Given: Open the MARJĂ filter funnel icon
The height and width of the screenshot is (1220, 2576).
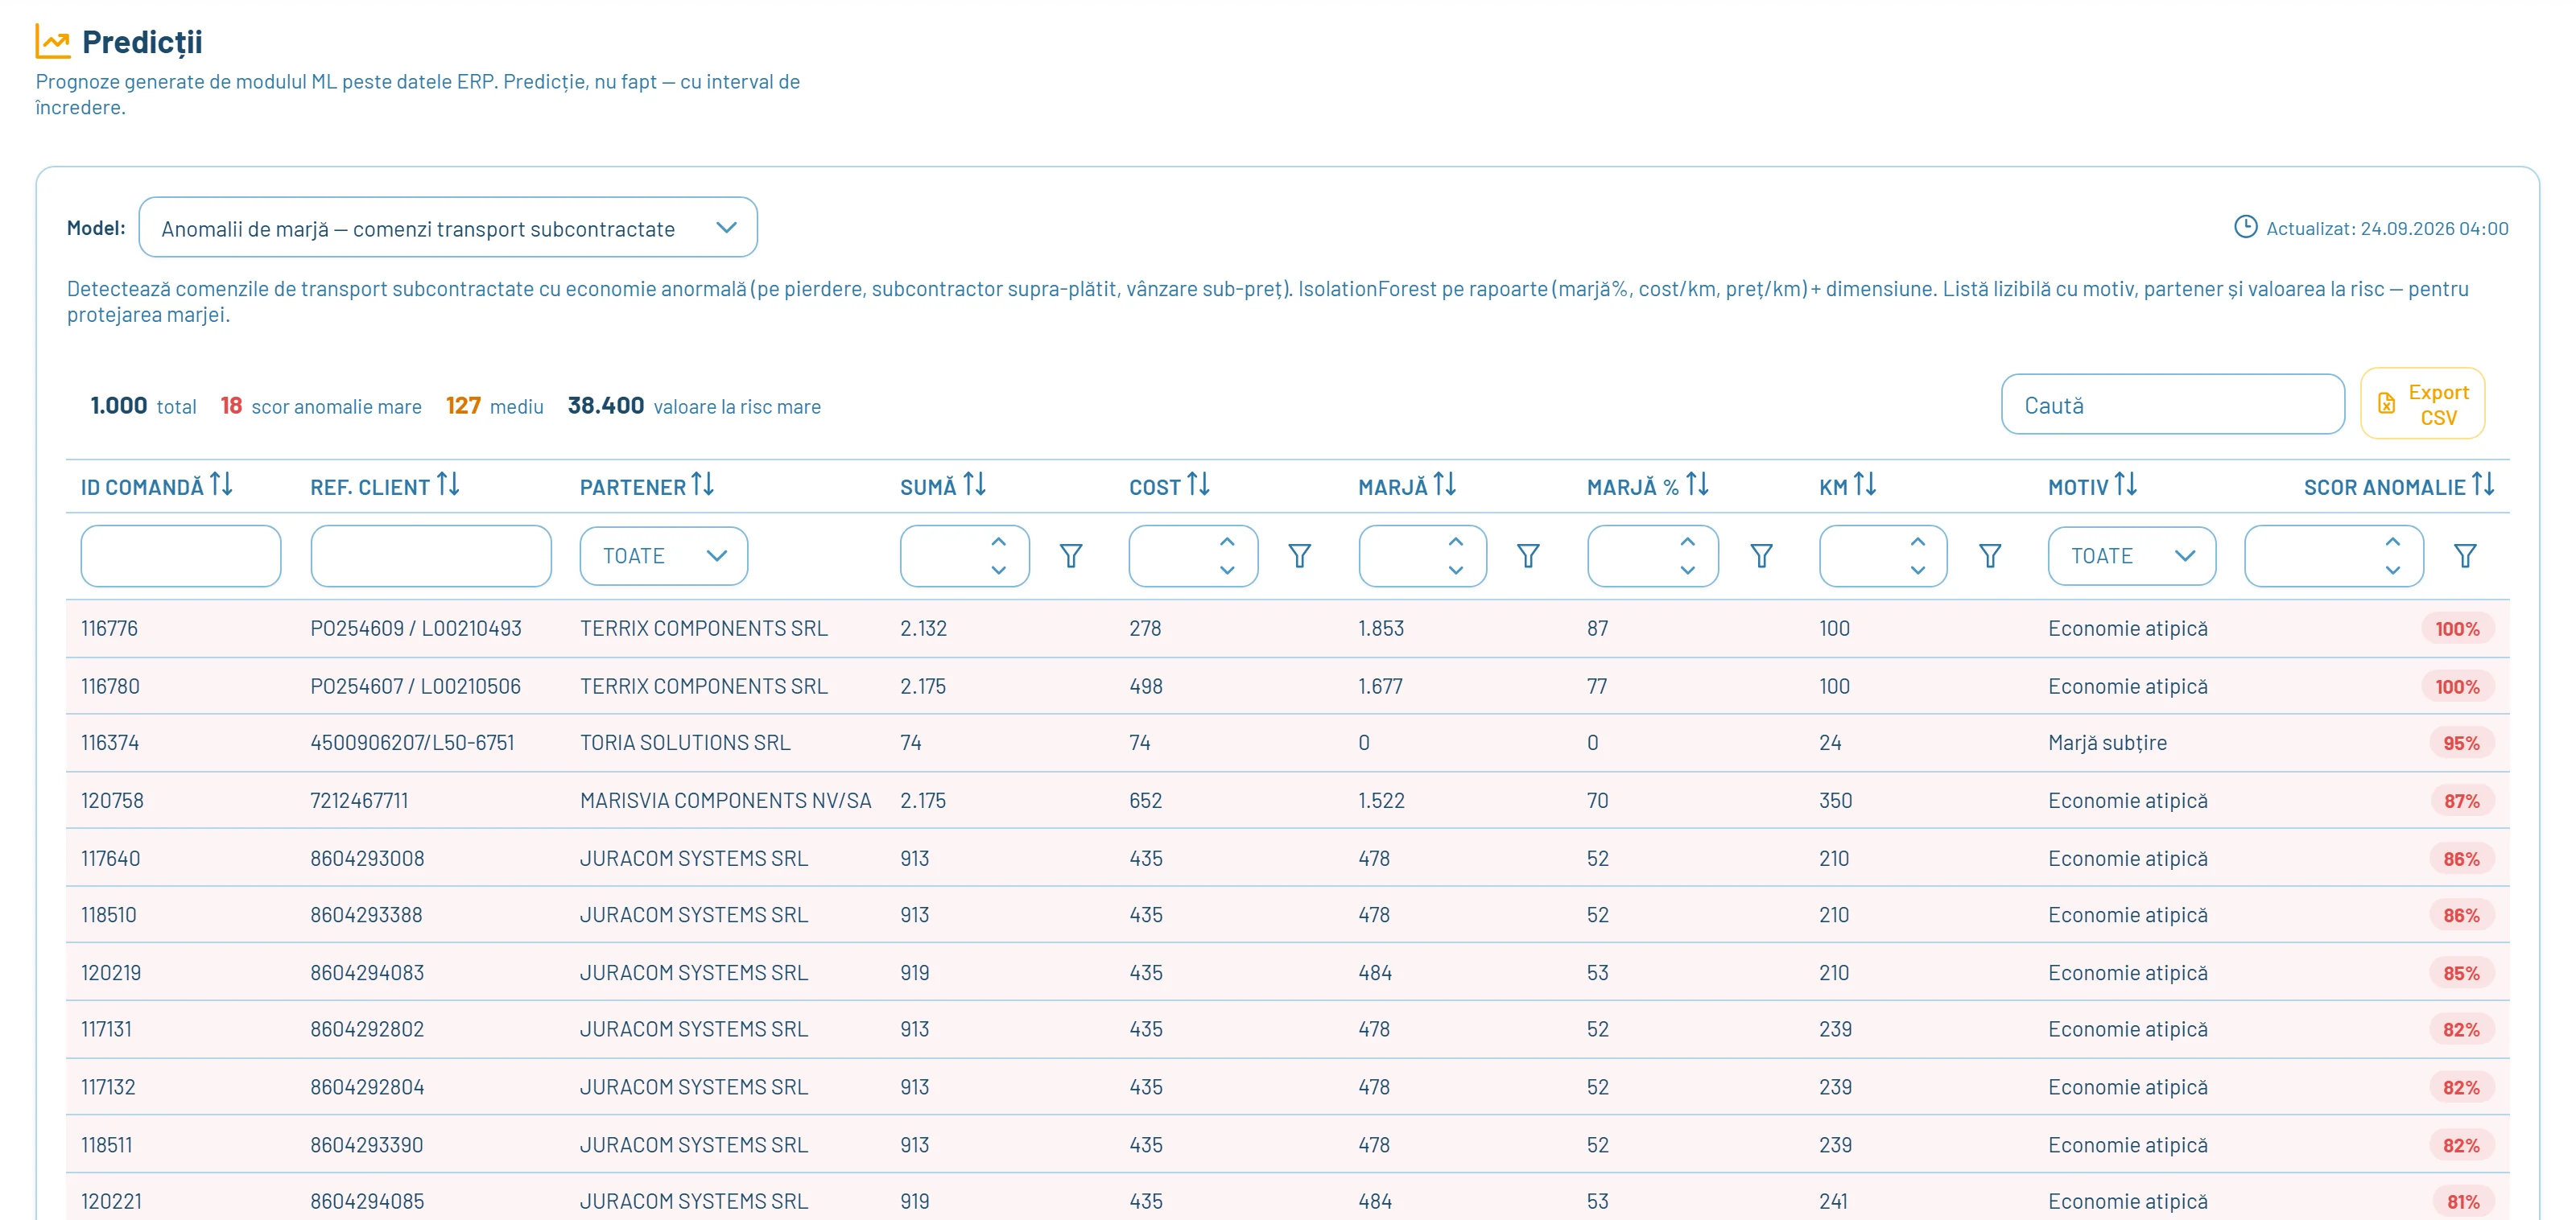Looking at the screenshot, I should pyautogui.click(x=1528, y=556).
